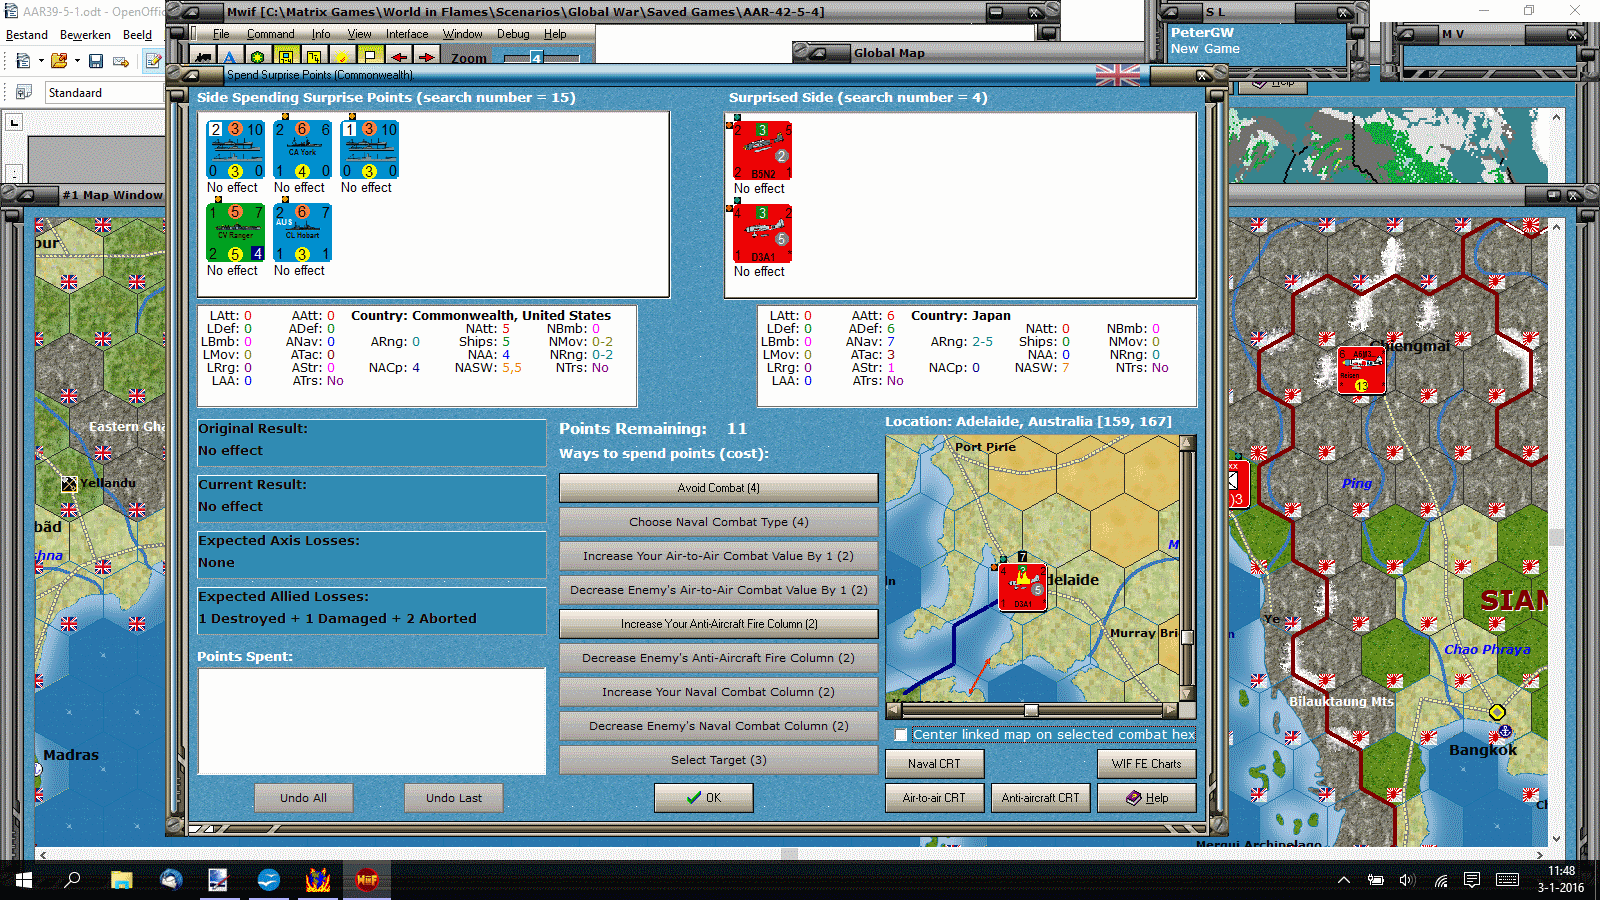Viewport: 1600px width, 900px height.
Task: Click Decrease Enemy's Anti-Aircraft Fire Column
Action: (718, 658)
